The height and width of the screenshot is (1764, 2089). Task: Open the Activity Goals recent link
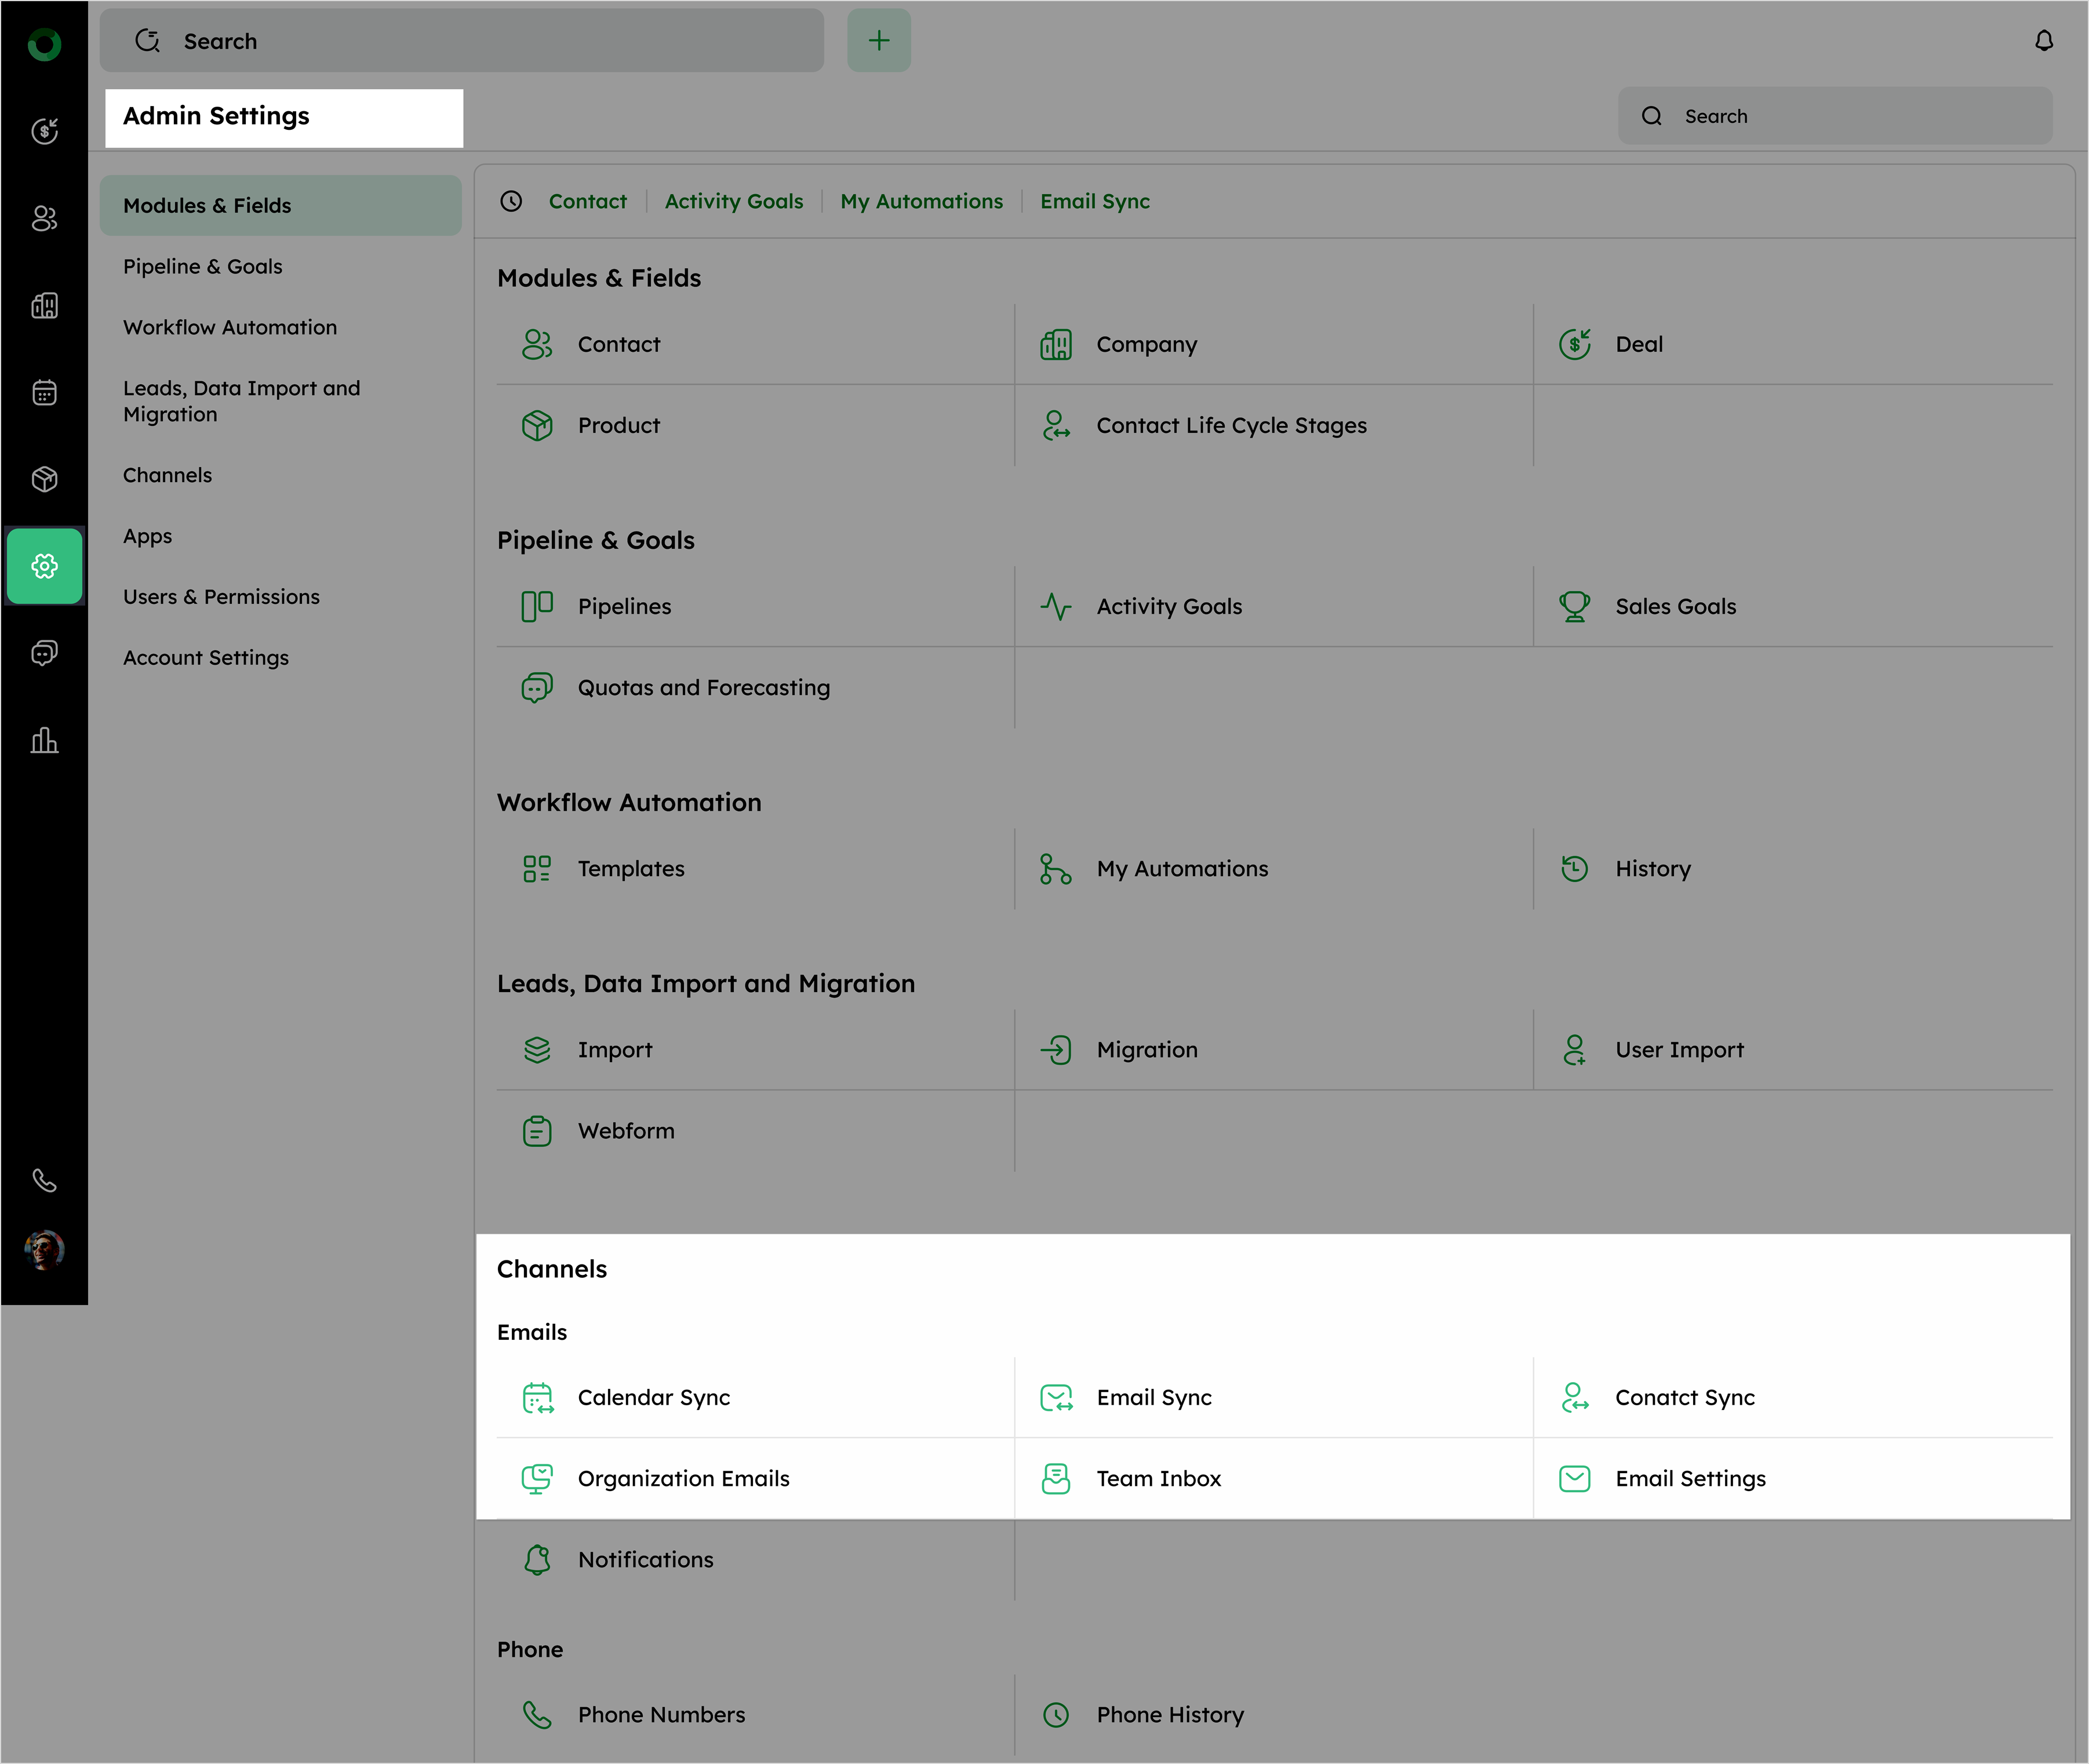tap(733, 201)
